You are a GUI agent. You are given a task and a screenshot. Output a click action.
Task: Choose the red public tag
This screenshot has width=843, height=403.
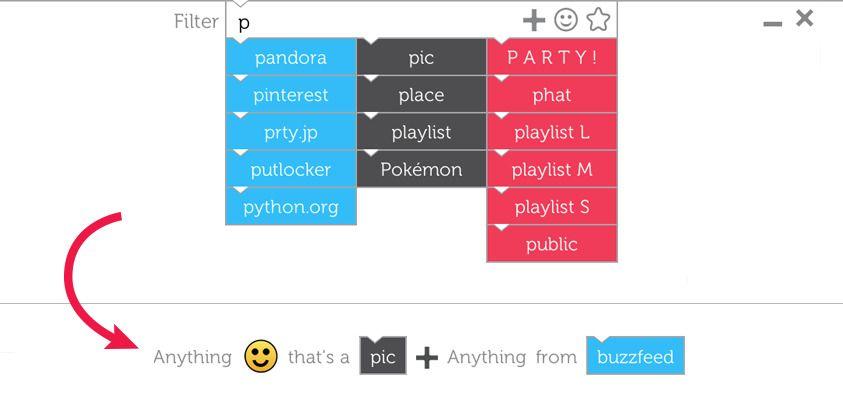pos(552,244)
